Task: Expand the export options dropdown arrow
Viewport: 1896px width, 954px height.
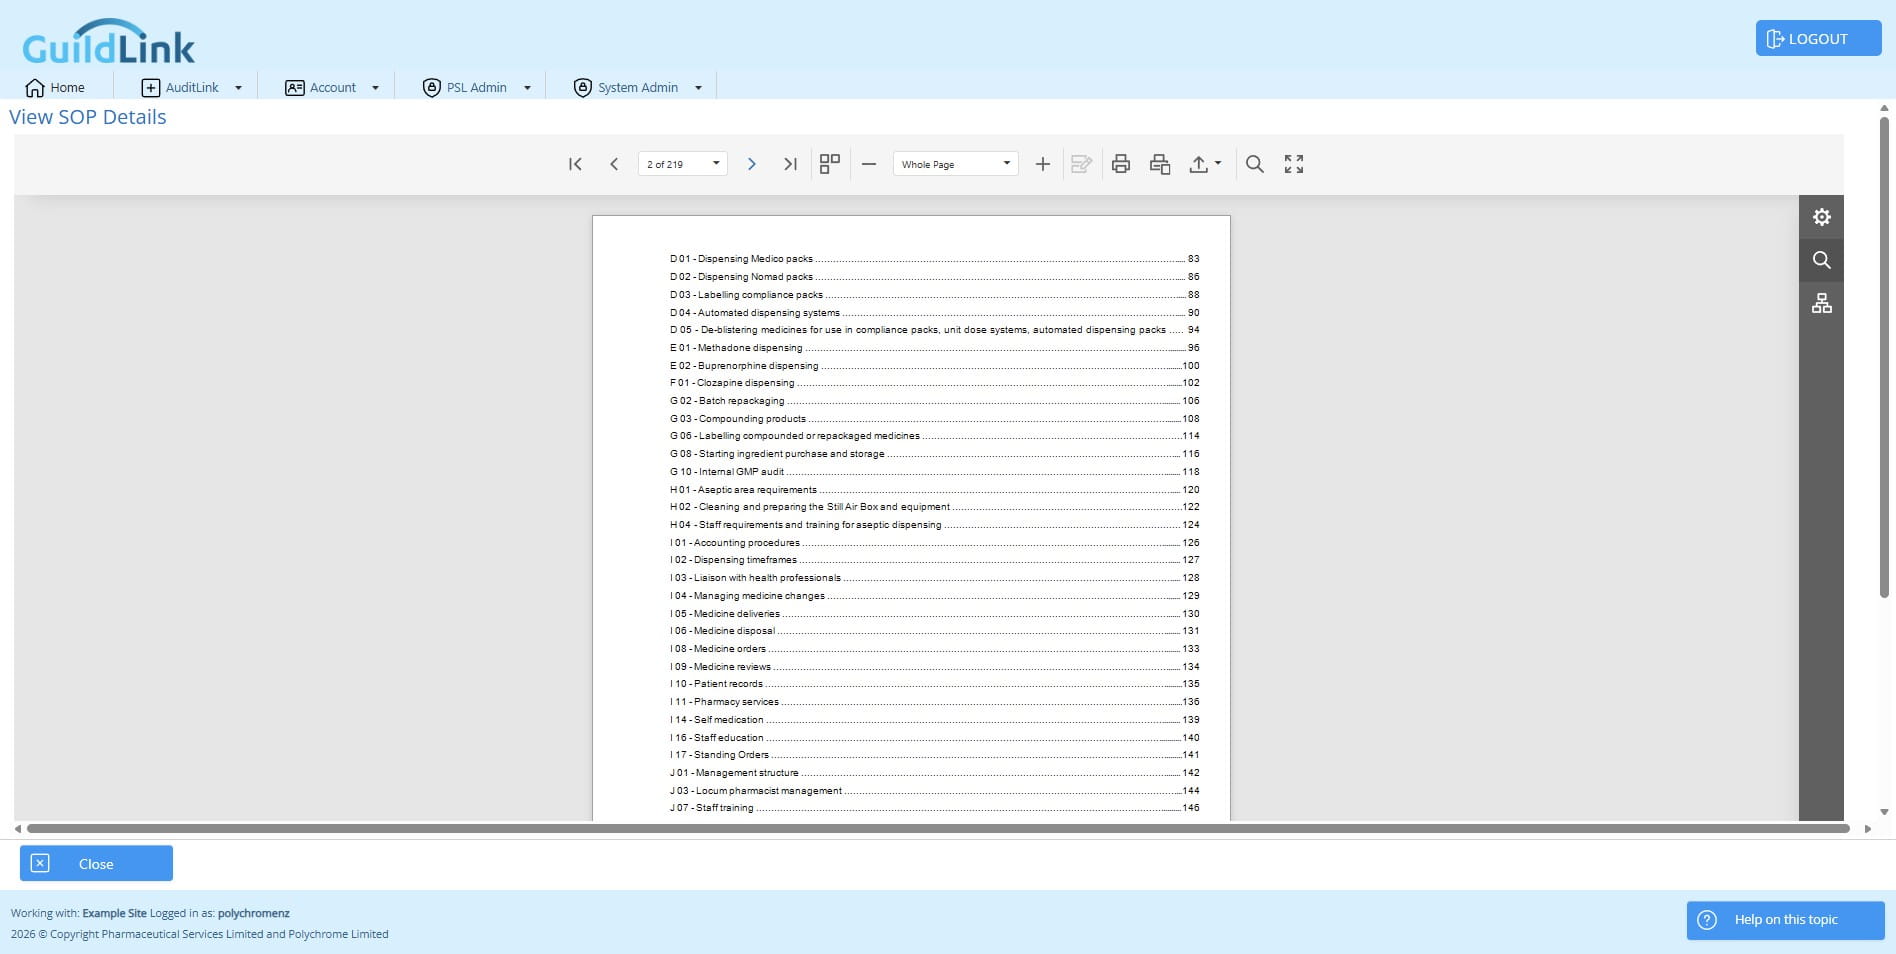Action: point(1218,163)
